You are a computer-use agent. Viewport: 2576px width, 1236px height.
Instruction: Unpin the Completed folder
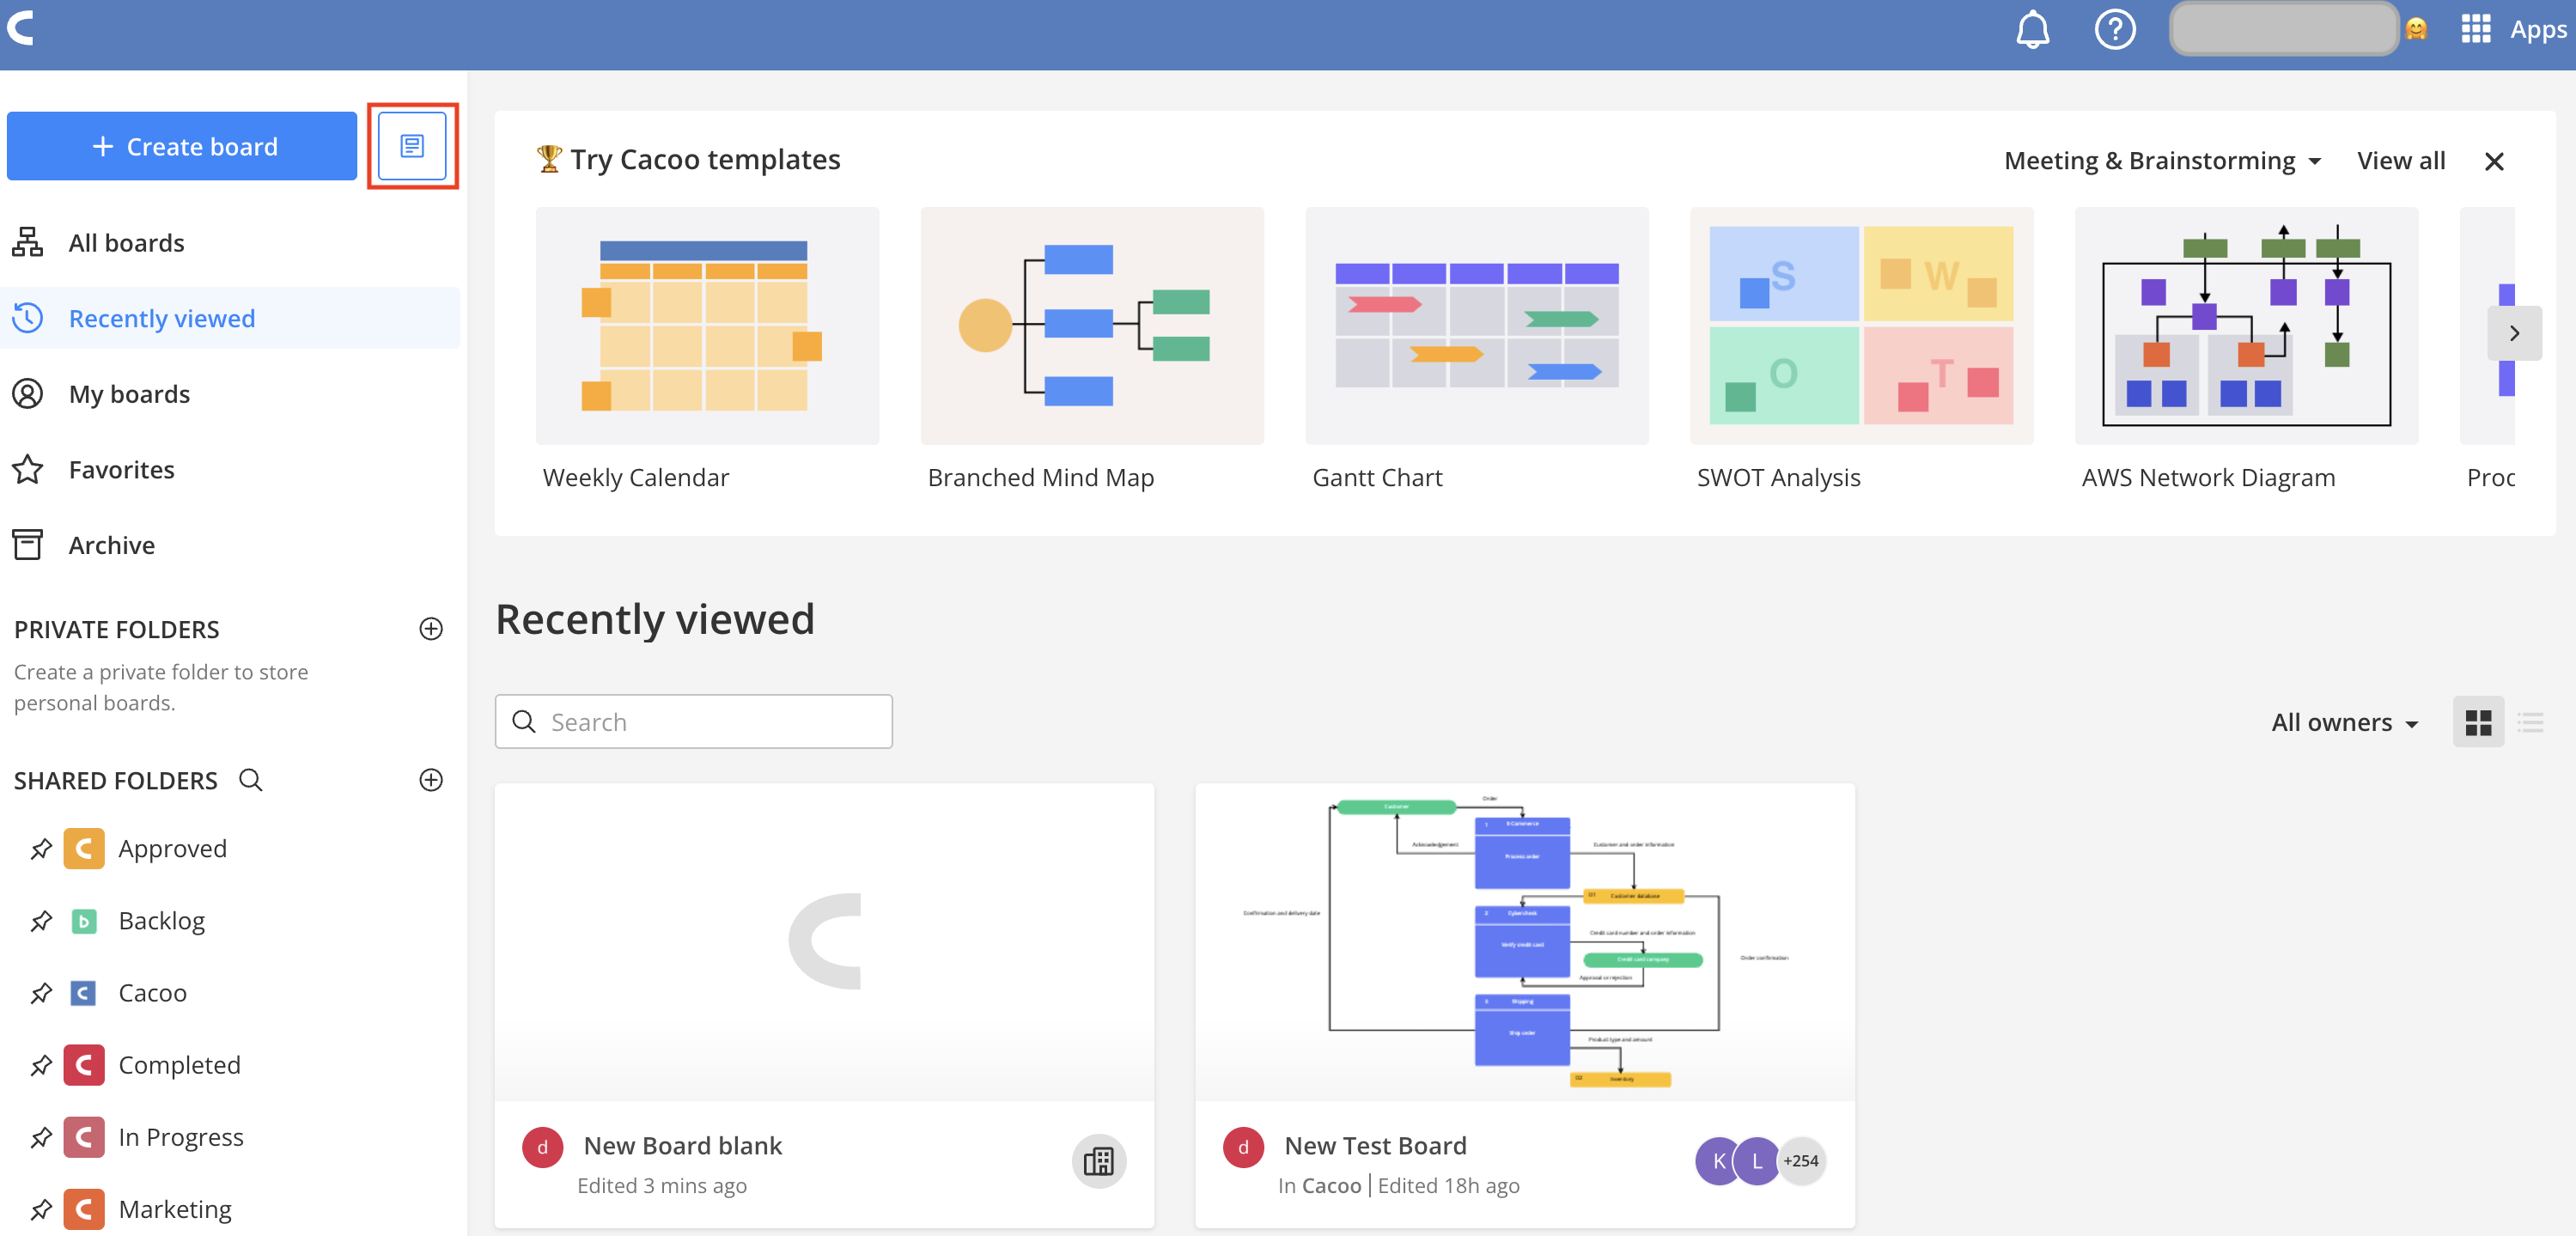[41, 1065]
